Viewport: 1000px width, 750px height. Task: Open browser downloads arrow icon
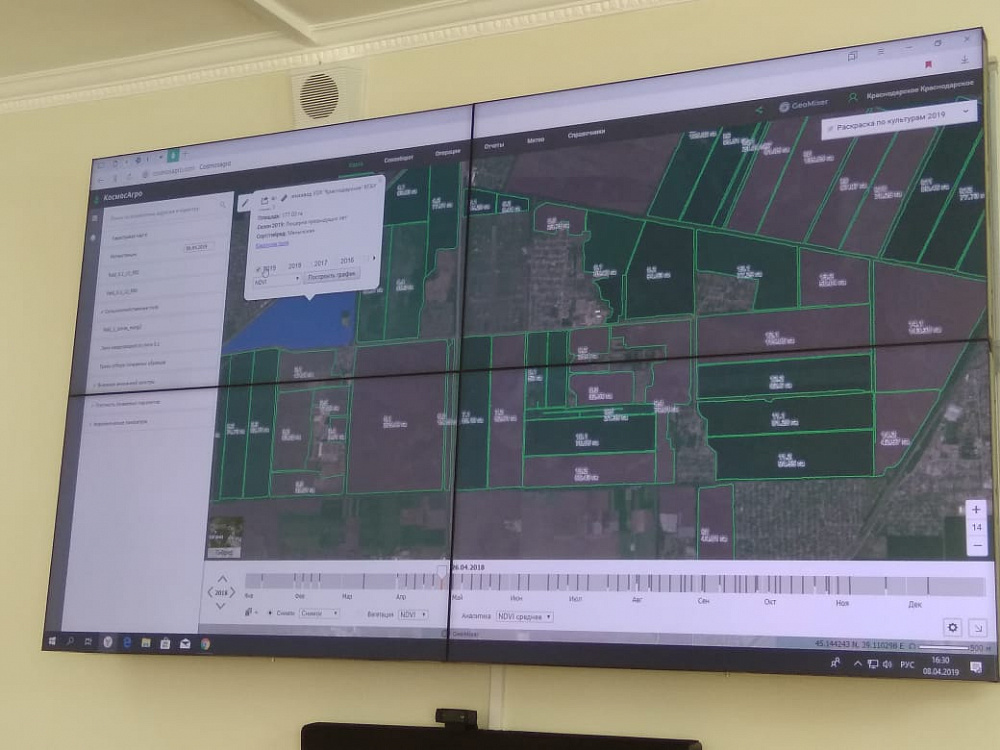(x=964, y=59)
